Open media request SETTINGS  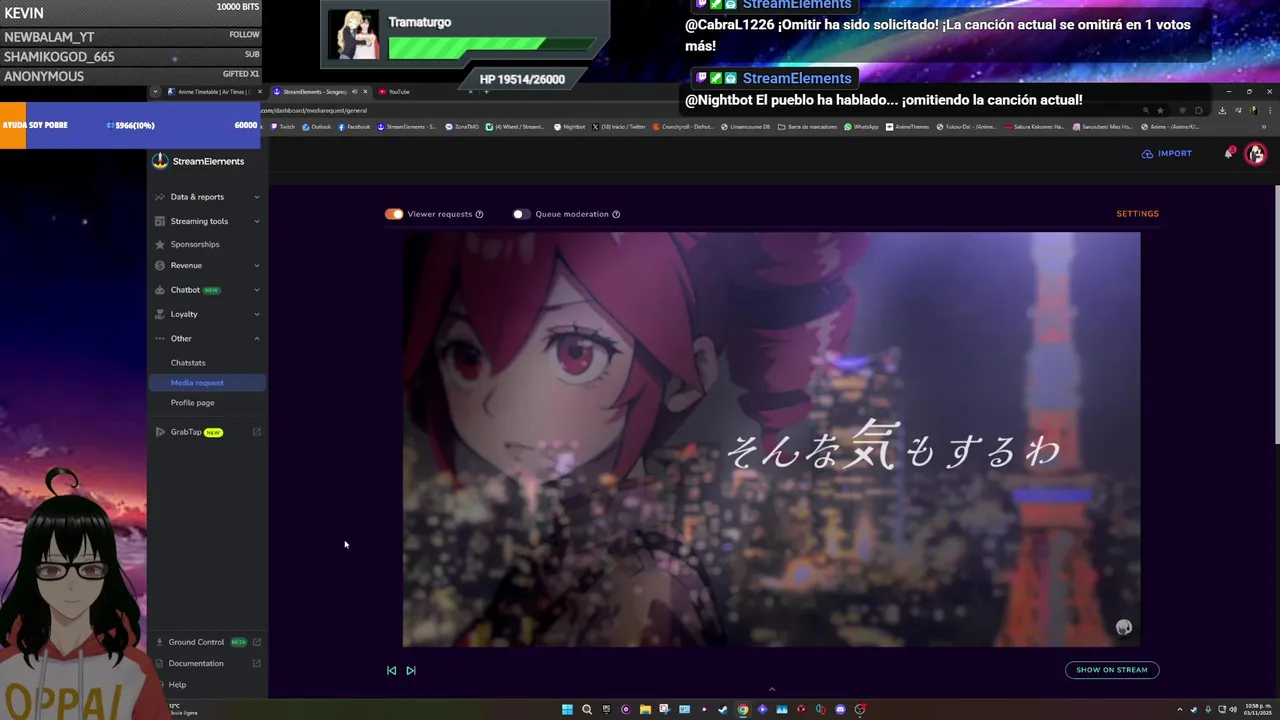coord(1138,214)
